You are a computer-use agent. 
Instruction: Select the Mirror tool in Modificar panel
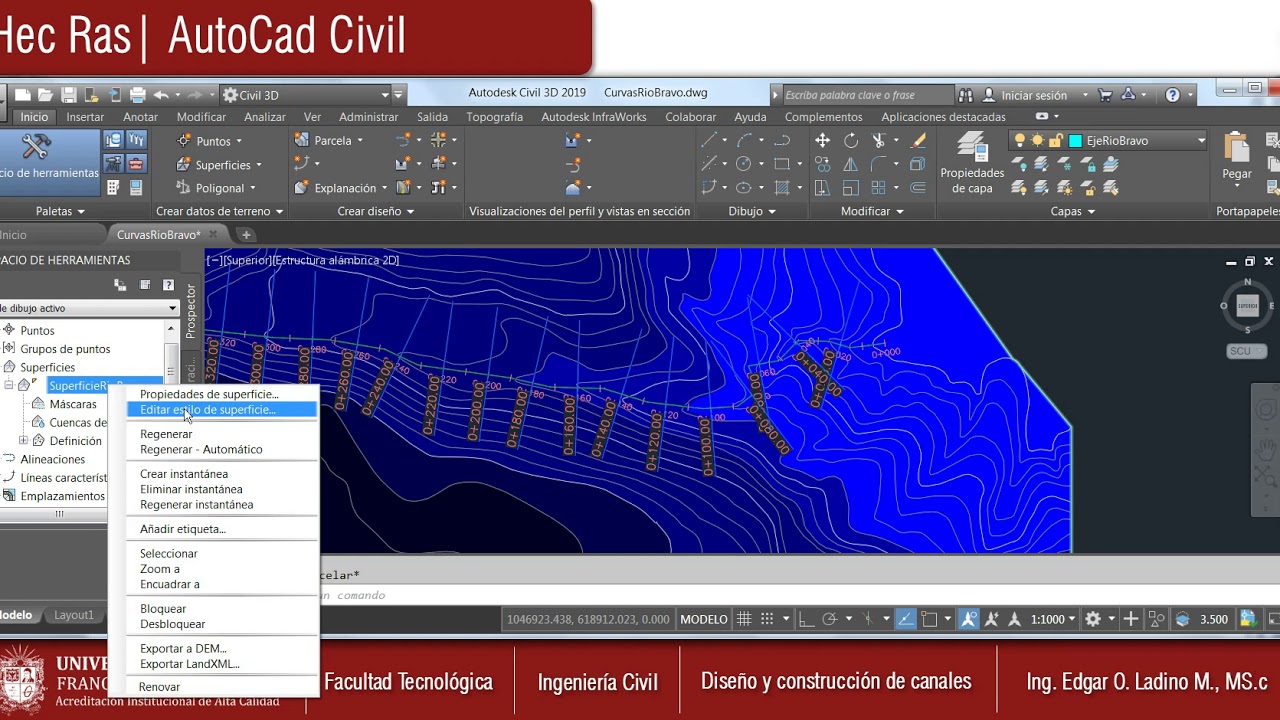[850, 164]
